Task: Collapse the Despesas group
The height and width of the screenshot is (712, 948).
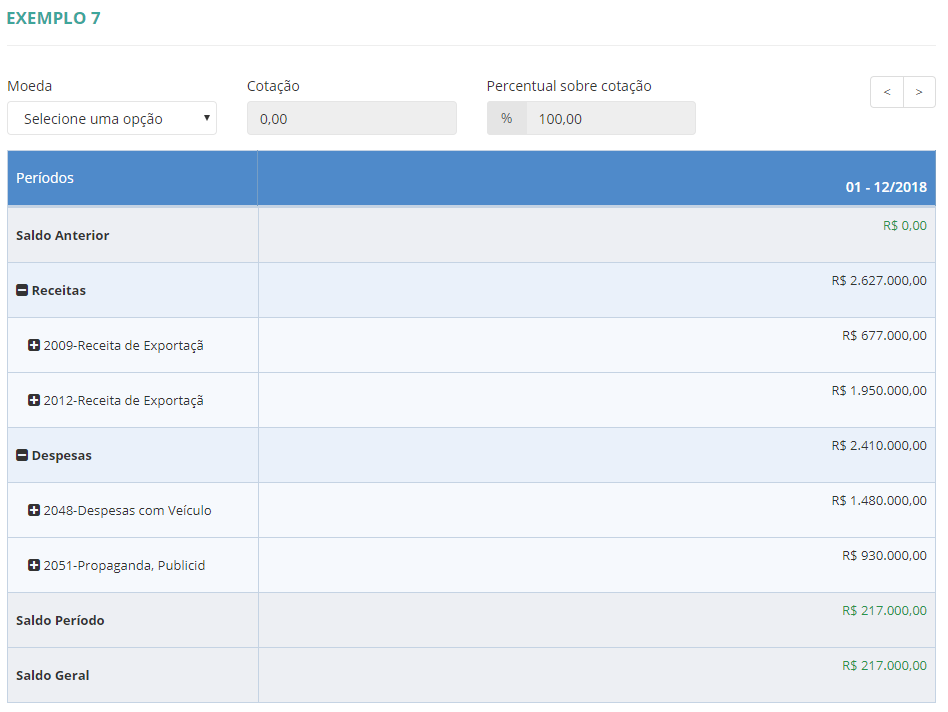Action: pyautogui.click(x=22, y=456)
